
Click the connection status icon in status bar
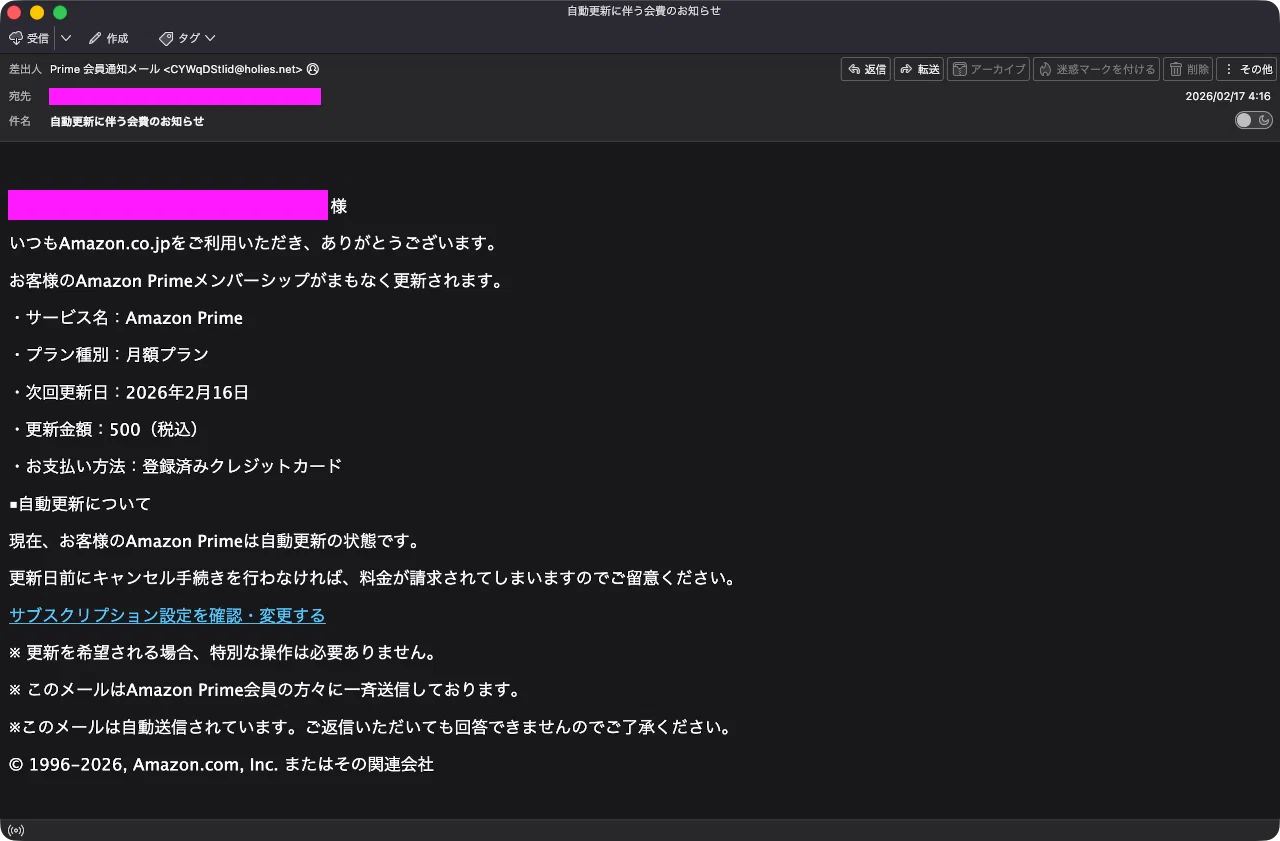point(15,830)
